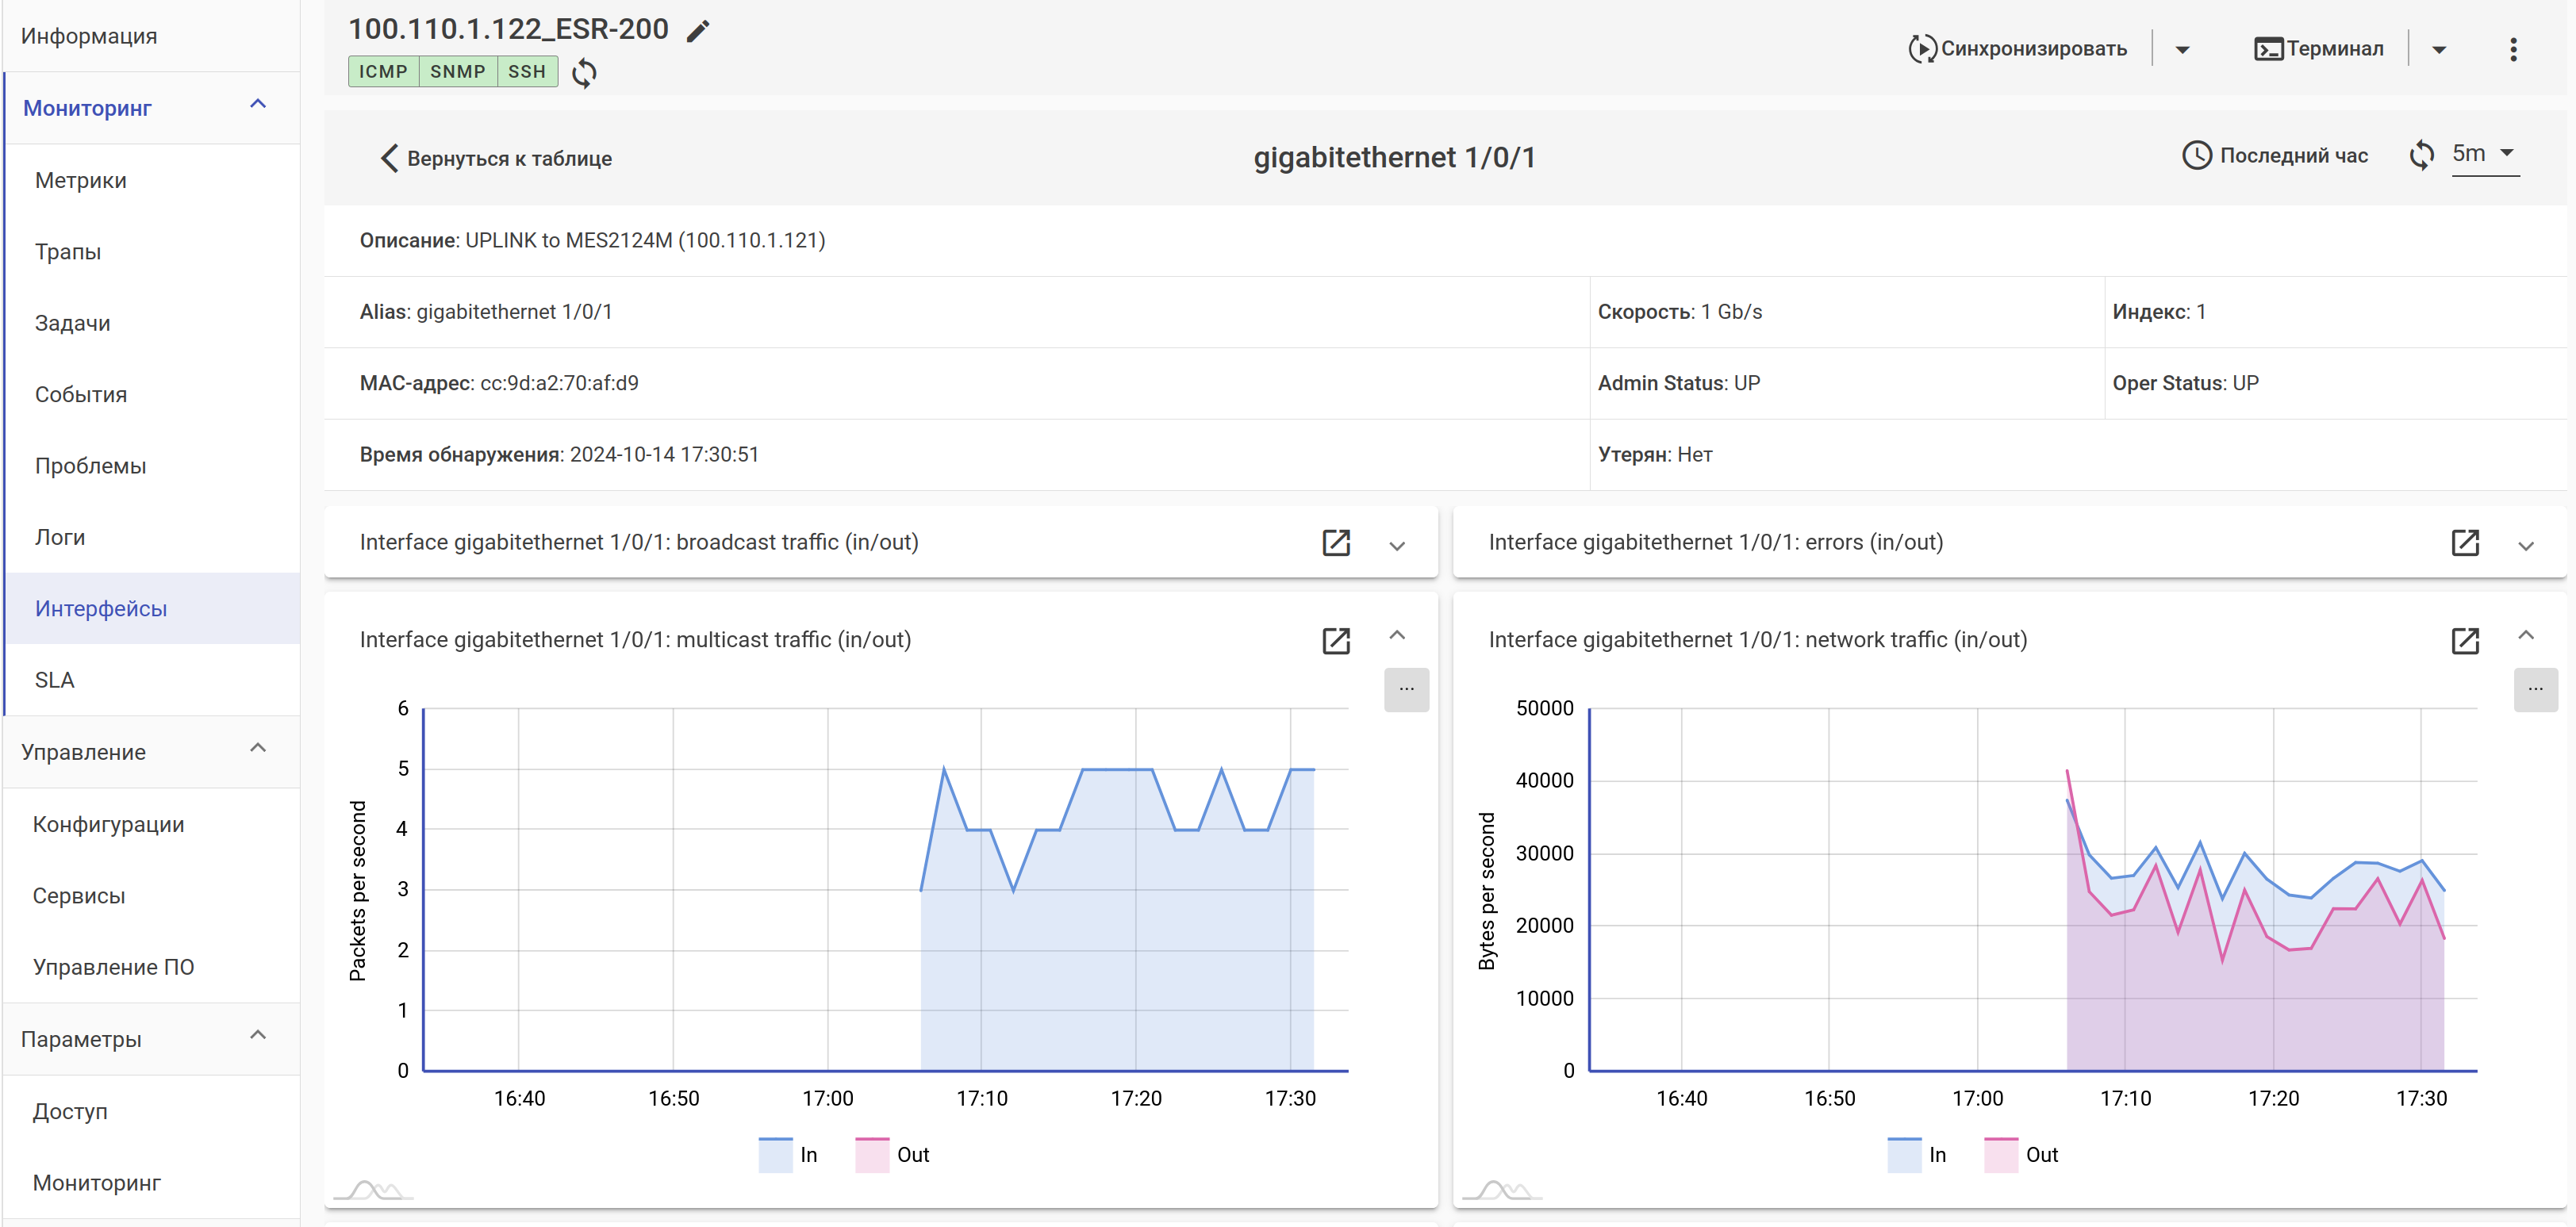The image size is (2576, 1227).
Task: Toggle In series in multicast chart legend
Action: 808,1155
